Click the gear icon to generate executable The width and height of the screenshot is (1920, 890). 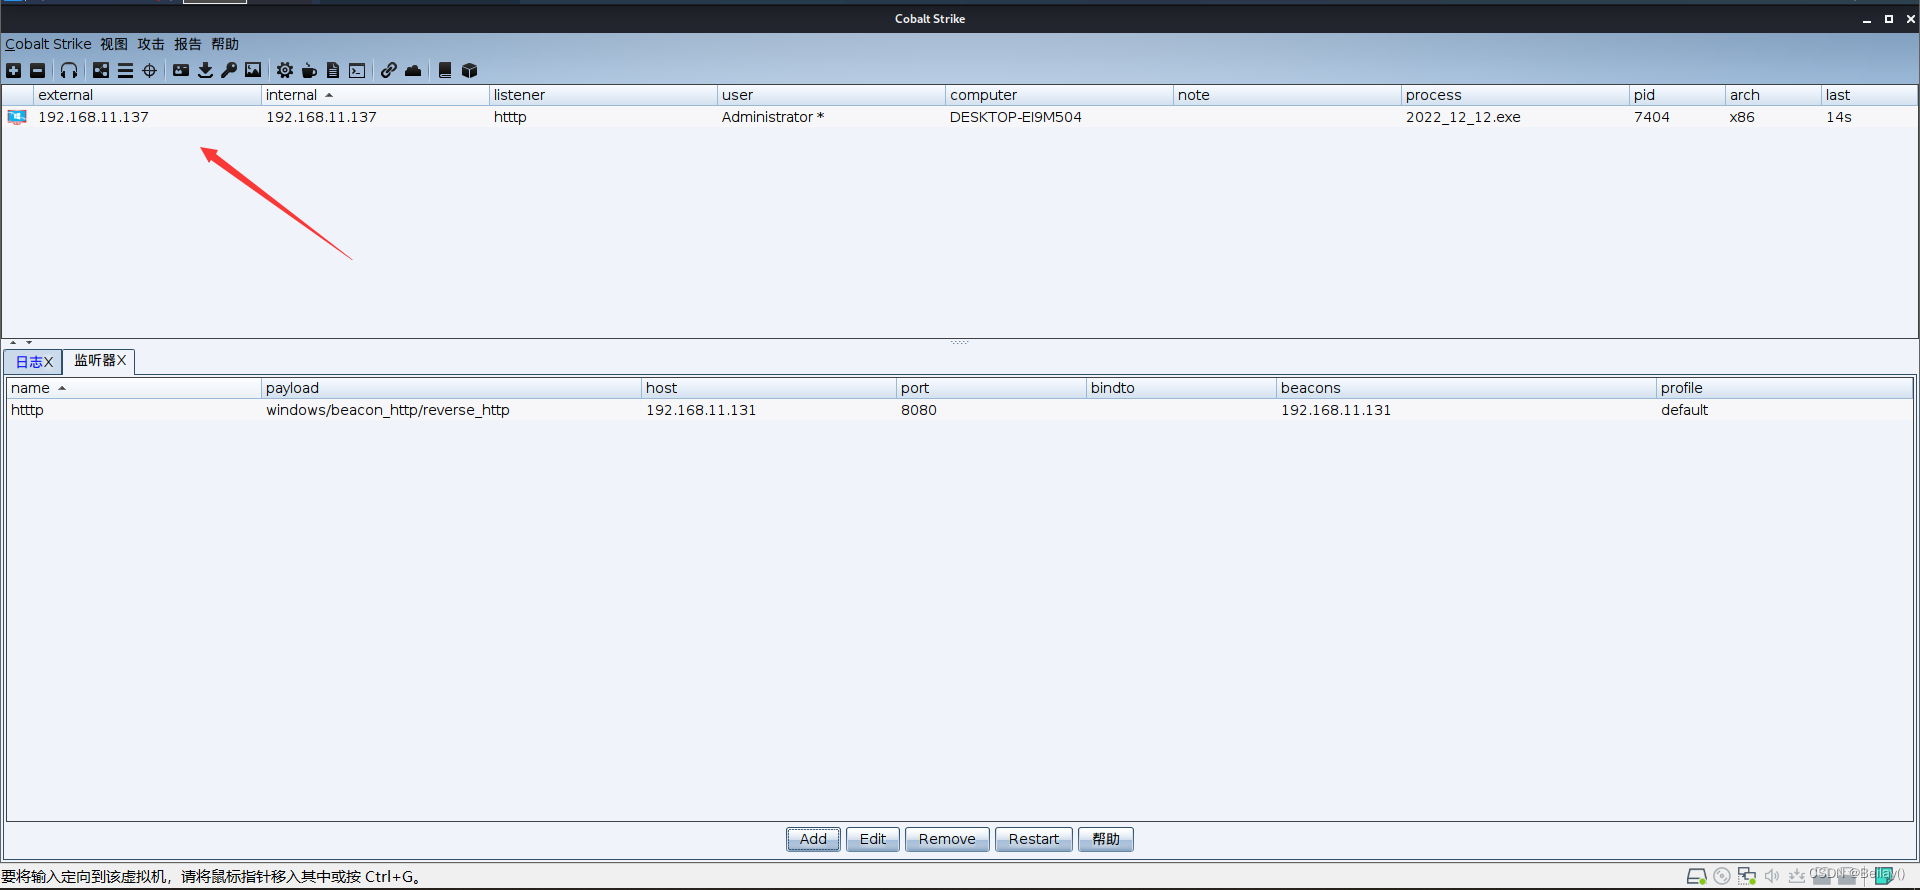[x=285, y=70]
